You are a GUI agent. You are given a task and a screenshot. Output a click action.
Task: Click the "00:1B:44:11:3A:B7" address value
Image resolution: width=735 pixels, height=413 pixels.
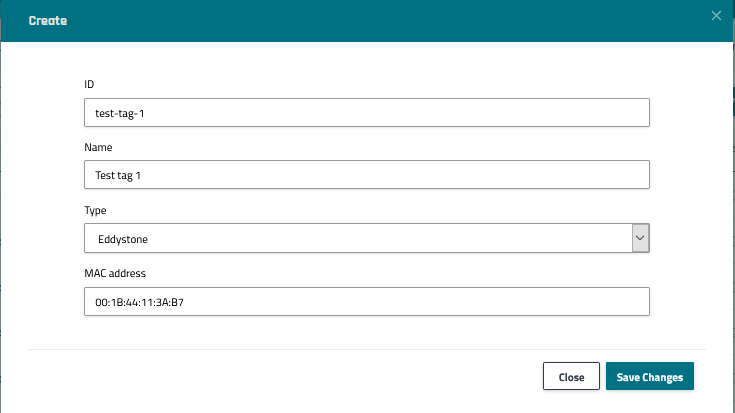click(x=141, y=302)
